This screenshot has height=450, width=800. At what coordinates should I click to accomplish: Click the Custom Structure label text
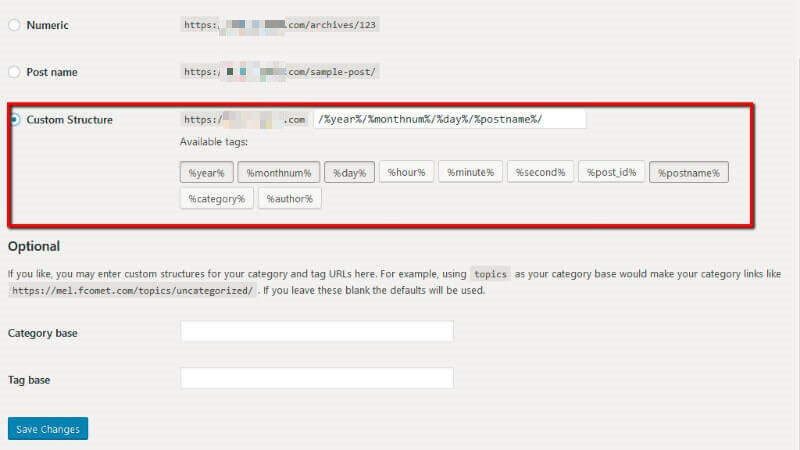coord(69,119)
